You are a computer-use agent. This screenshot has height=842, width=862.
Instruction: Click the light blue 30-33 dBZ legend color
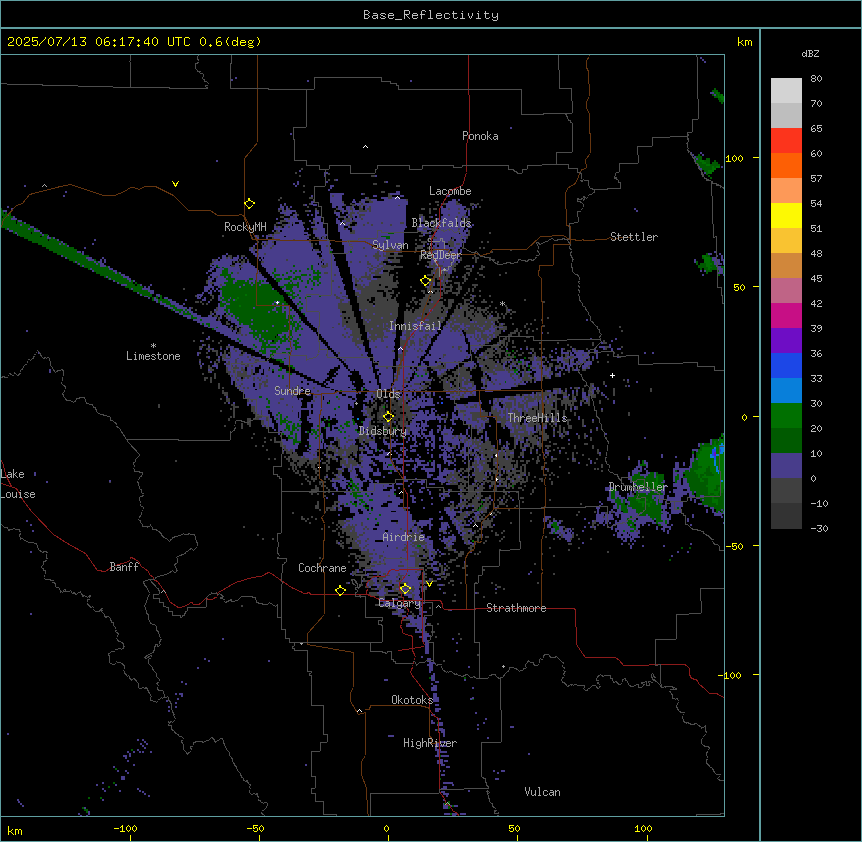(786, 391)
